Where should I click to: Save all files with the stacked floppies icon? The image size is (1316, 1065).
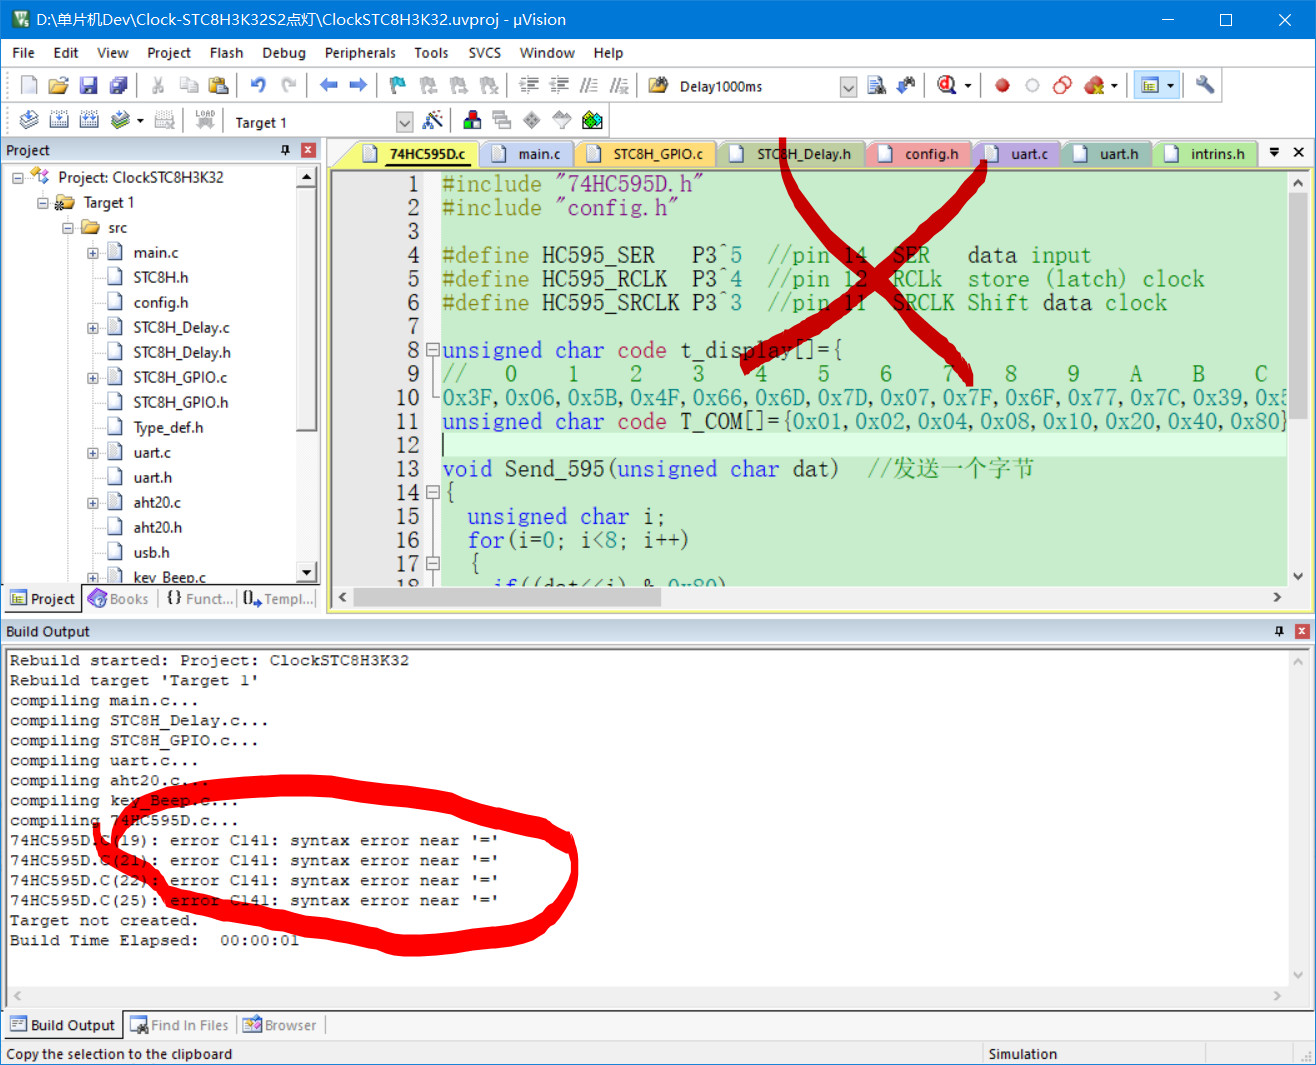118,86
